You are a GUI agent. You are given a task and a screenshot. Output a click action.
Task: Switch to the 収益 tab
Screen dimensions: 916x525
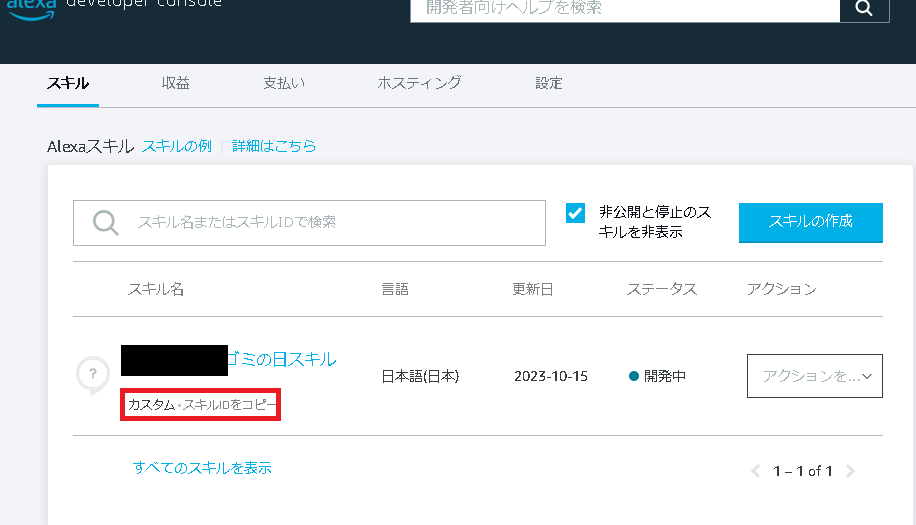175,84
